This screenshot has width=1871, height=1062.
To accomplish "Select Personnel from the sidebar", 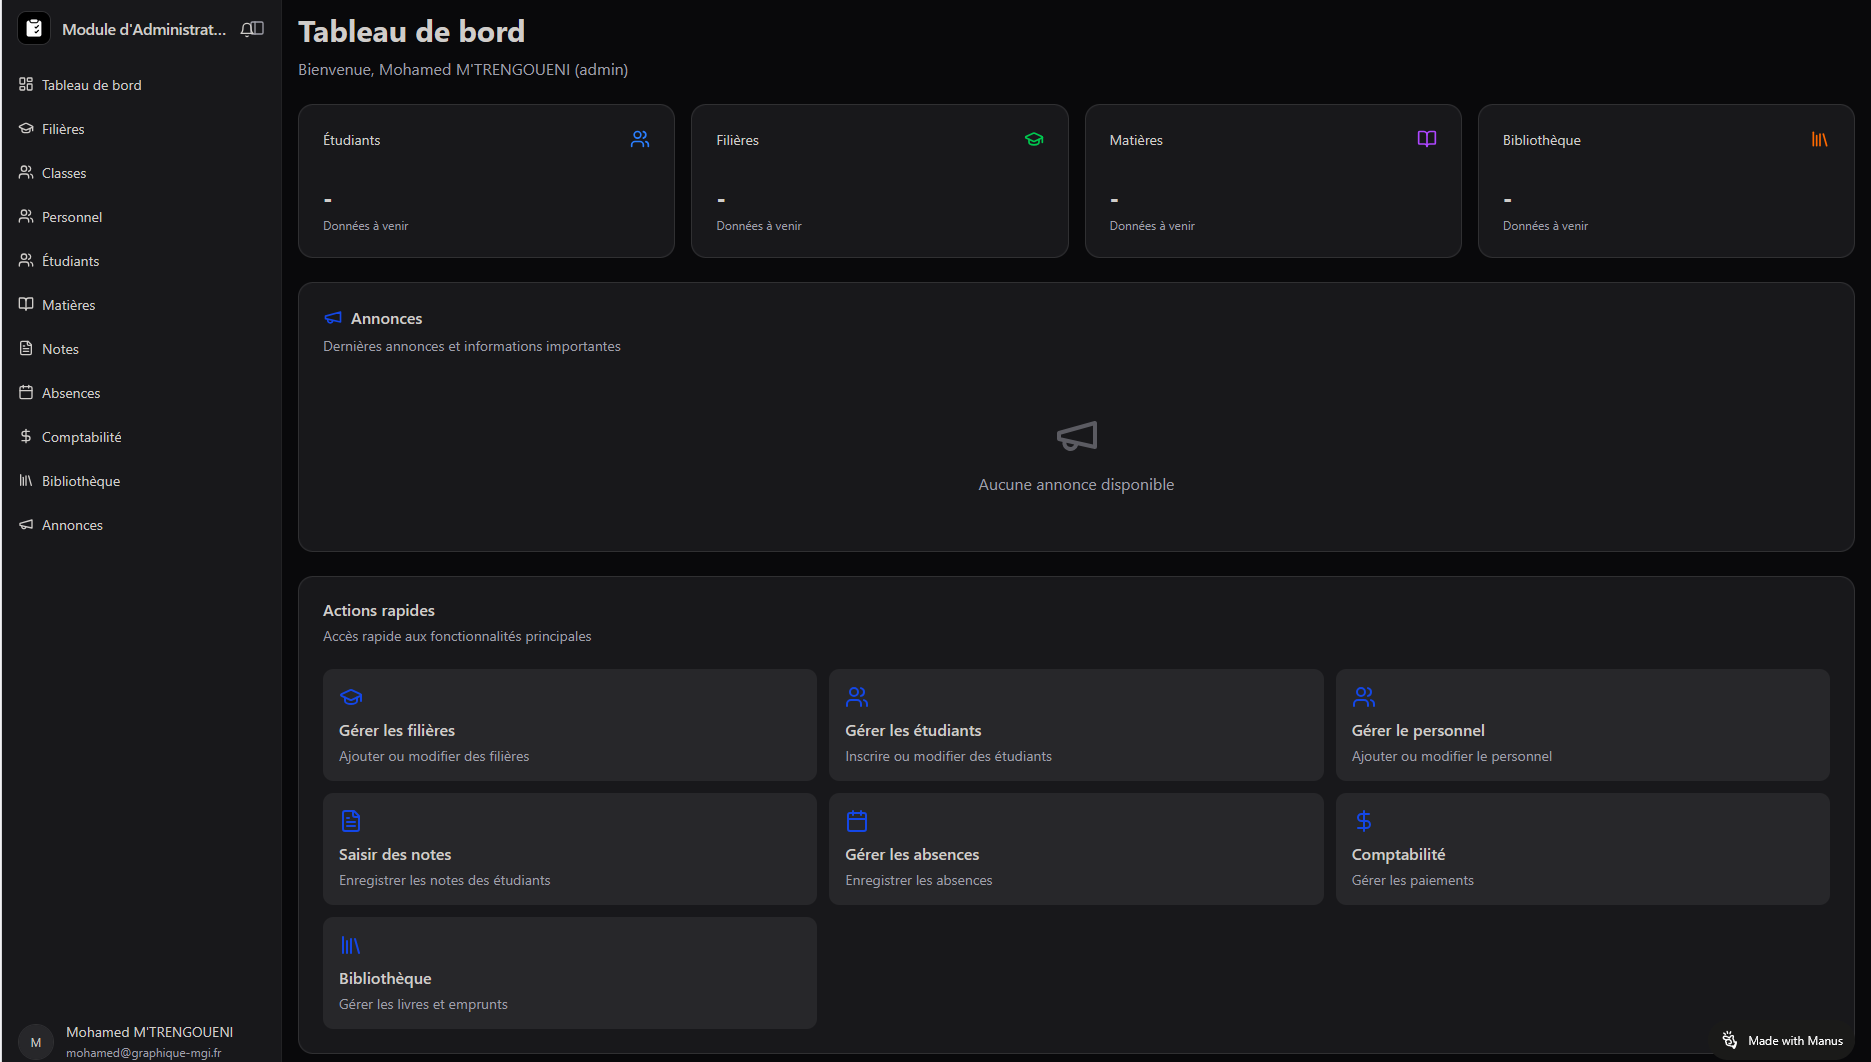I will [72, 217].
